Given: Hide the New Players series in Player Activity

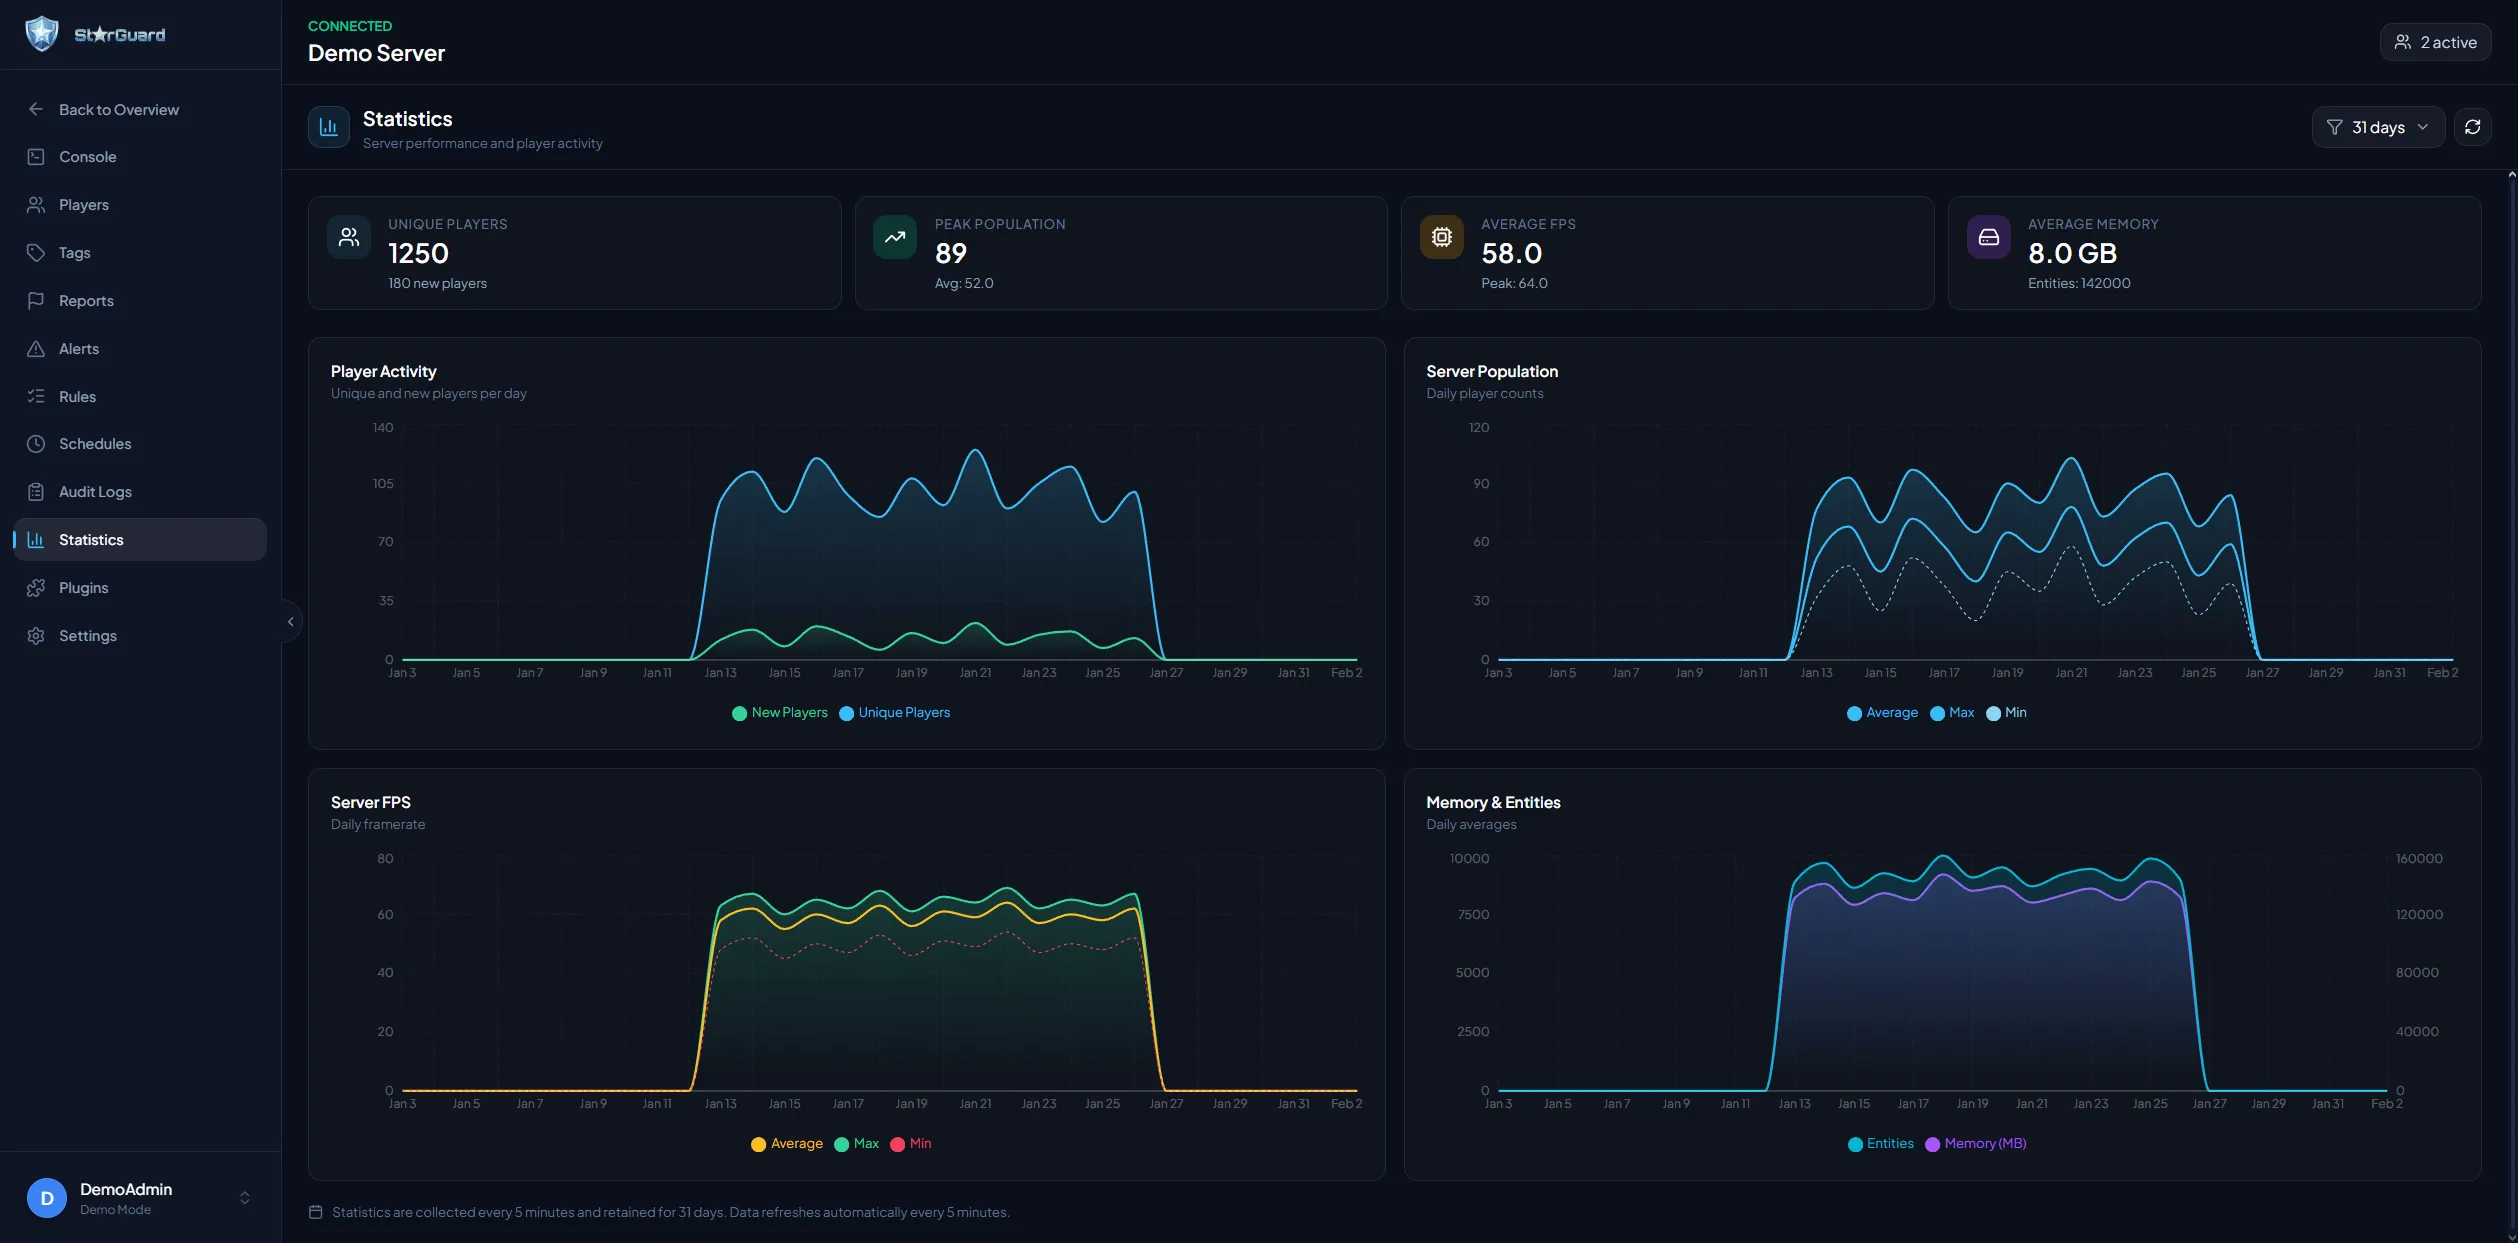Looking at the screenshot, I should (x=780, y=713).
